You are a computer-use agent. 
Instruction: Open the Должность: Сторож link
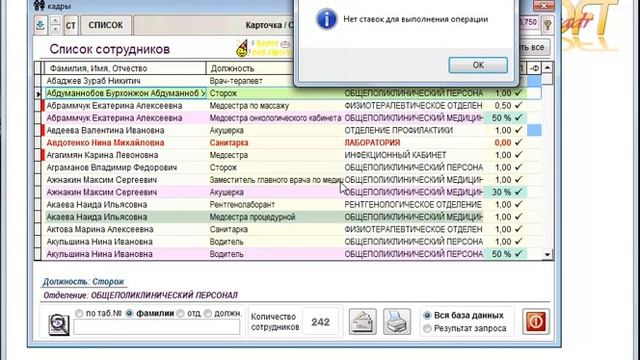click(83, 282)
